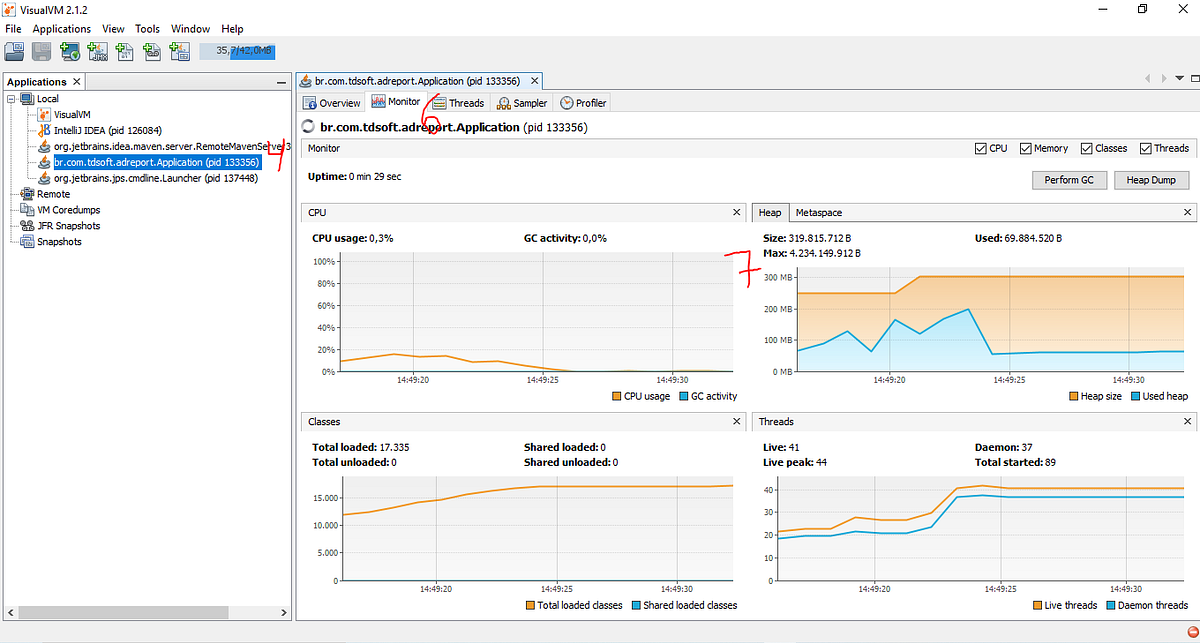Click the Perform GC button

pos(1069,180)
